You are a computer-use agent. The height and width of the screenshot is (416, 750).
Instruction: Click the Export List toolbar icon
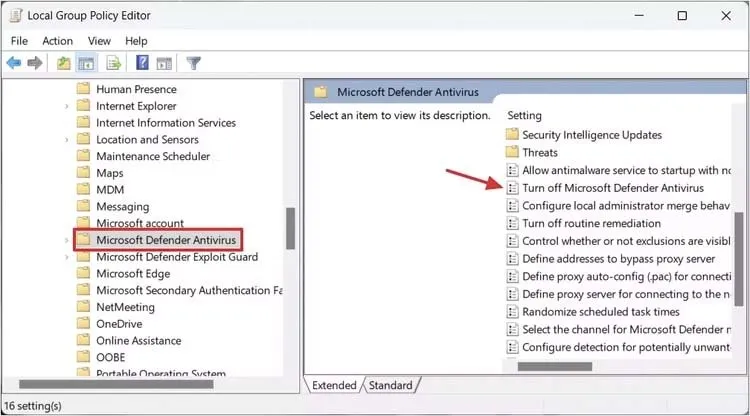114,63
